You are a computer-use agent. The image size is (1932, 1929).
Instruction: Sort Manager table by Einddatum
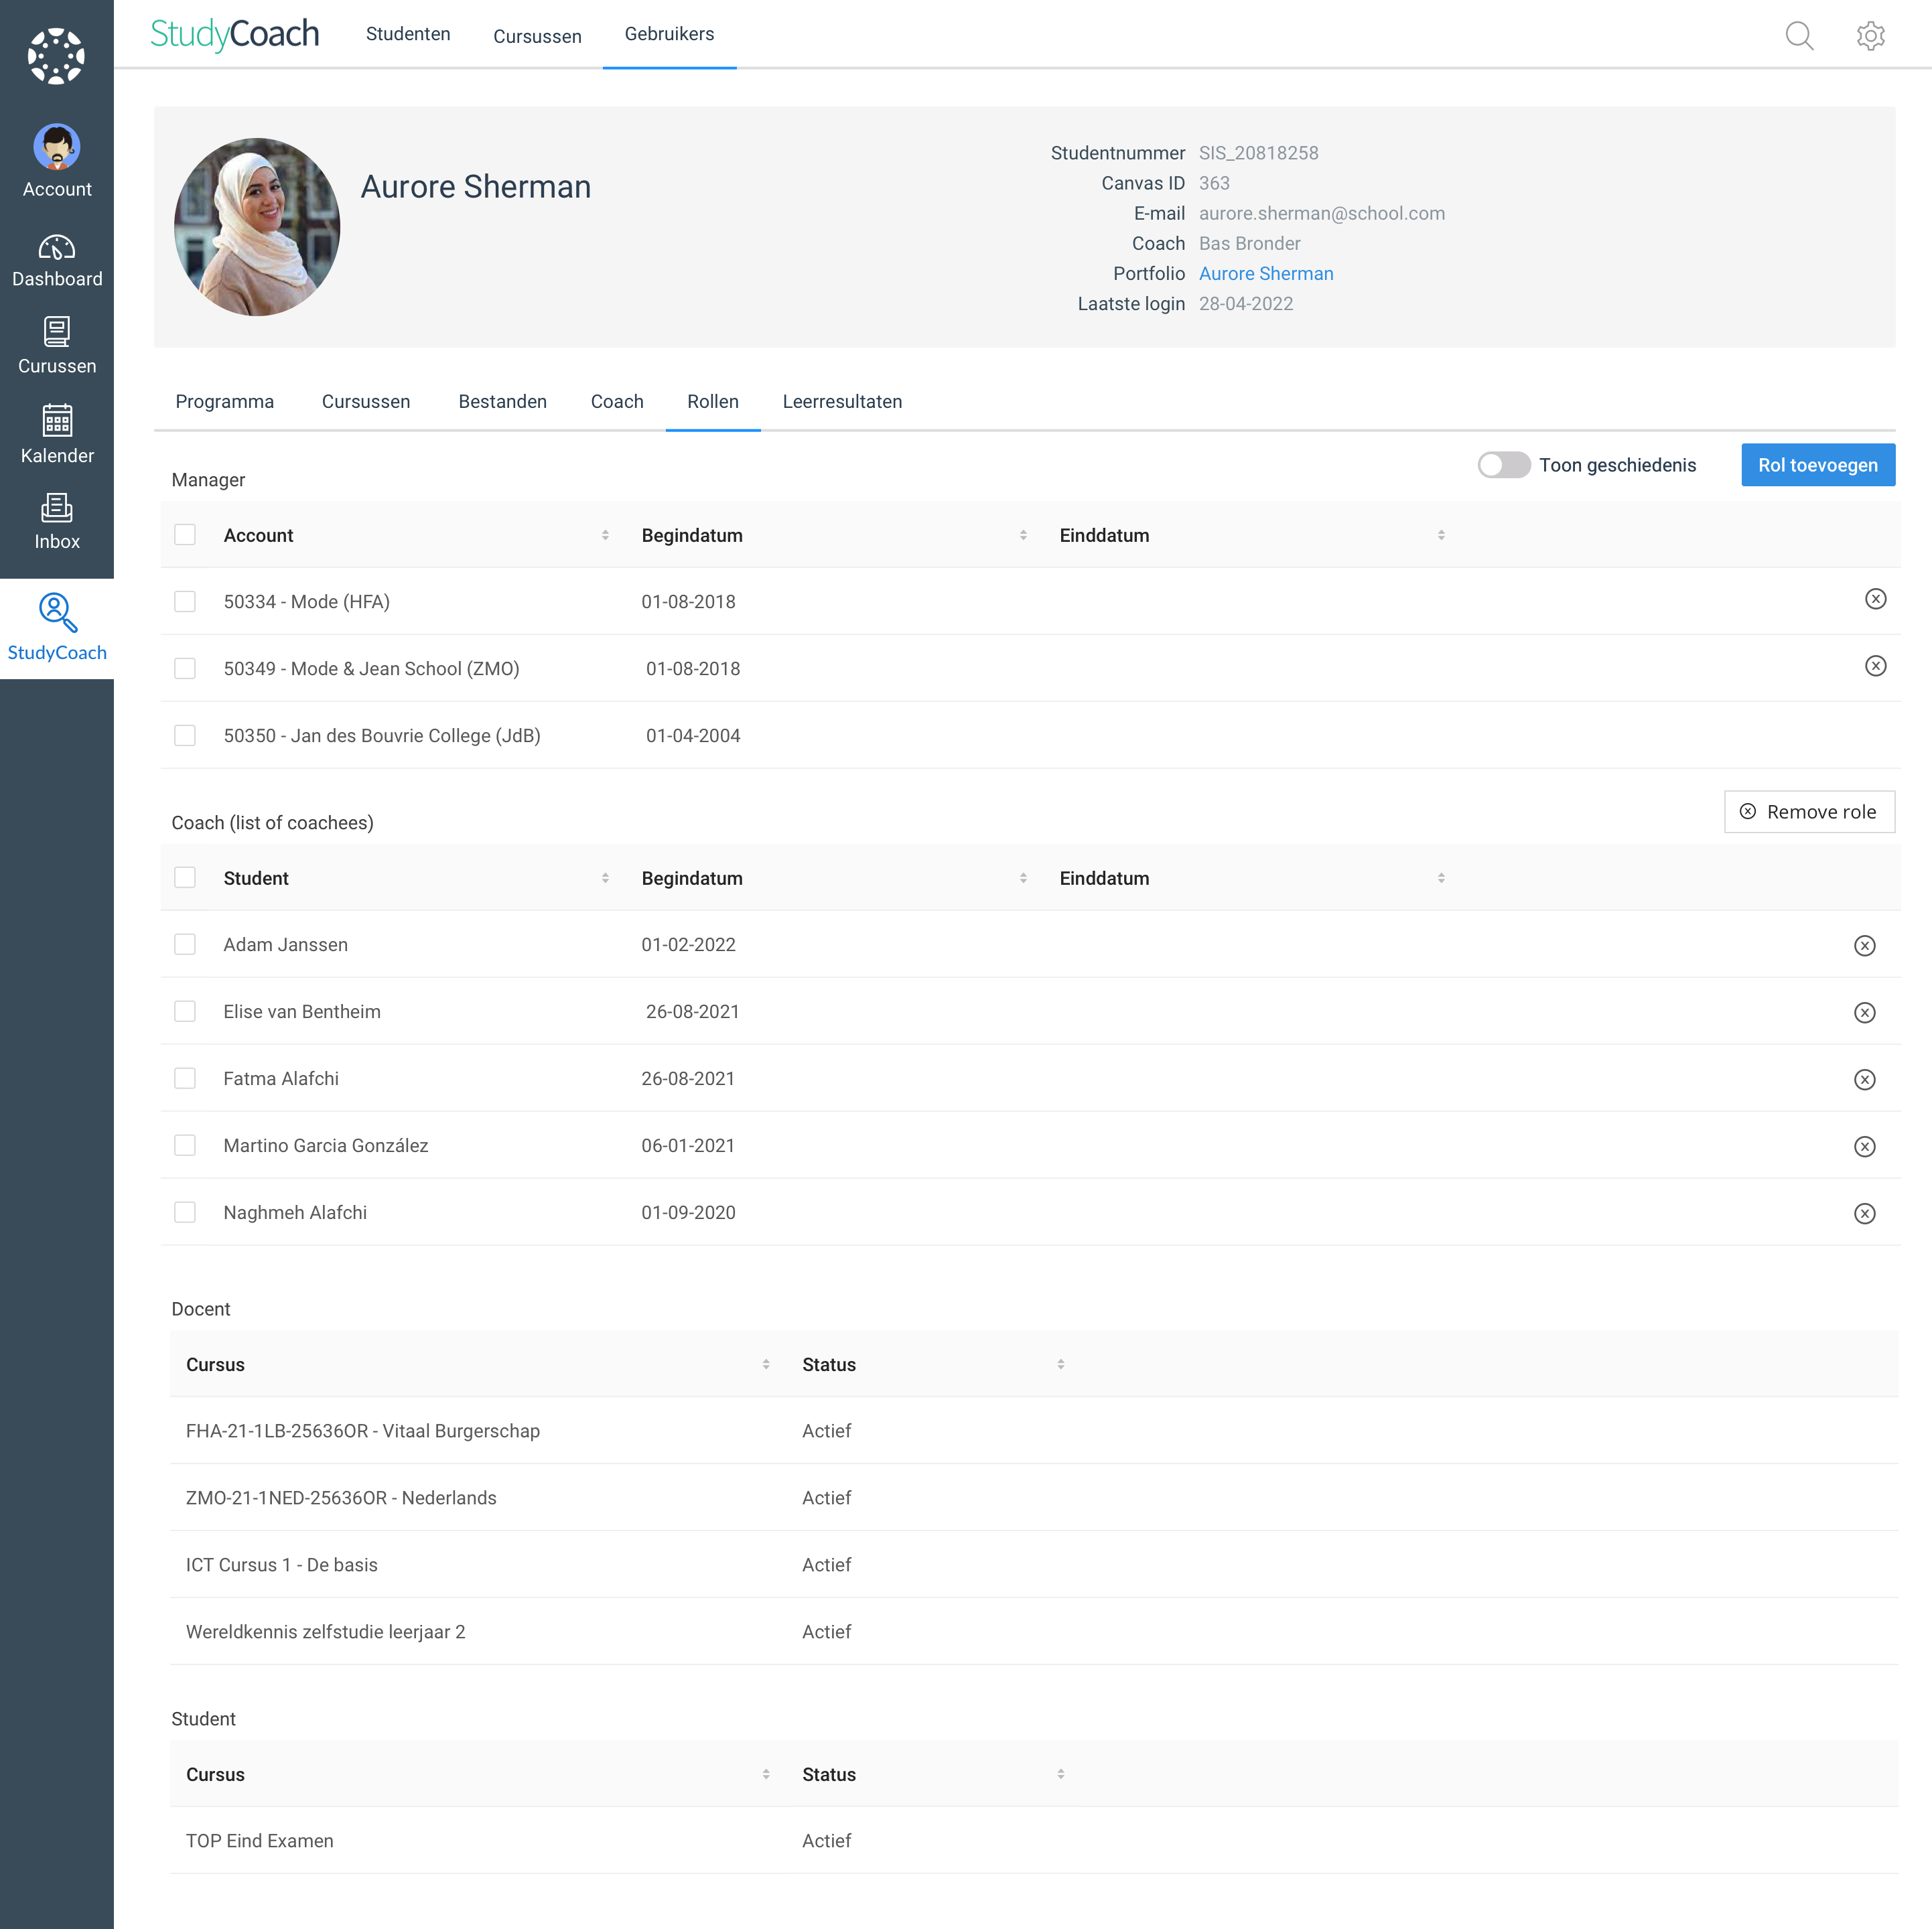pyautogui.click(x=1441, y=536)
